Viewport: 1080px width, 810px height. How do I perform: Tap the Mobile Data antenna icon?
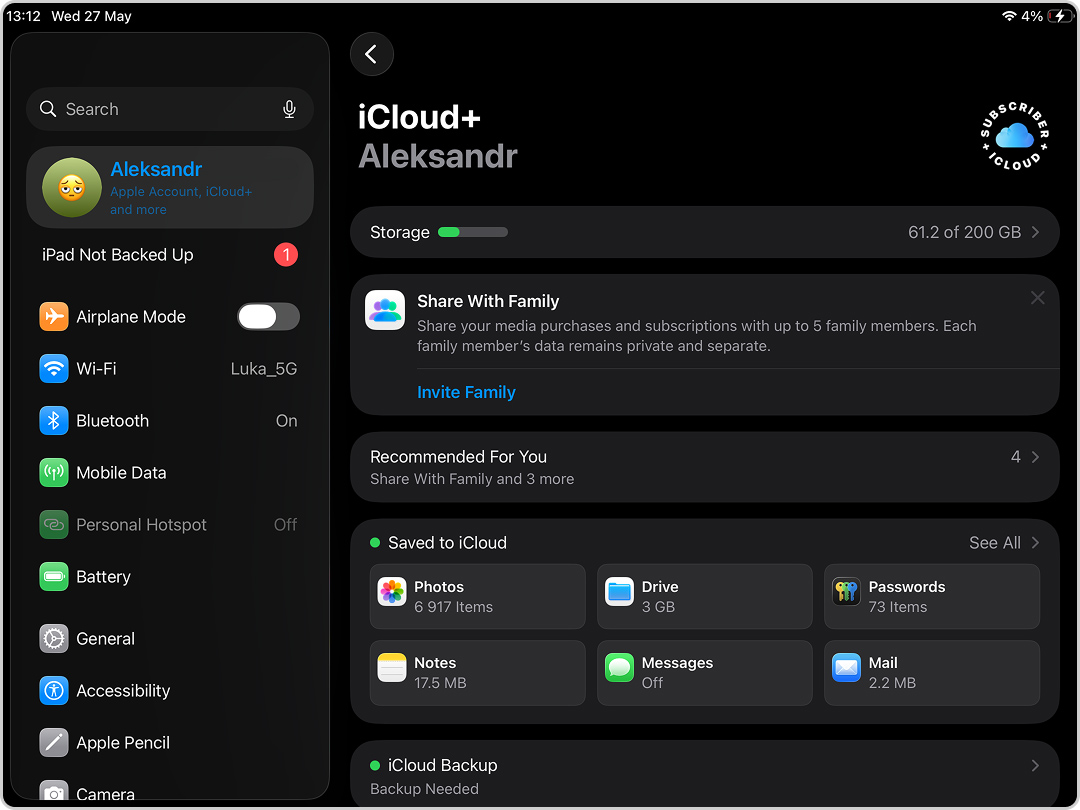pos(54,472)
